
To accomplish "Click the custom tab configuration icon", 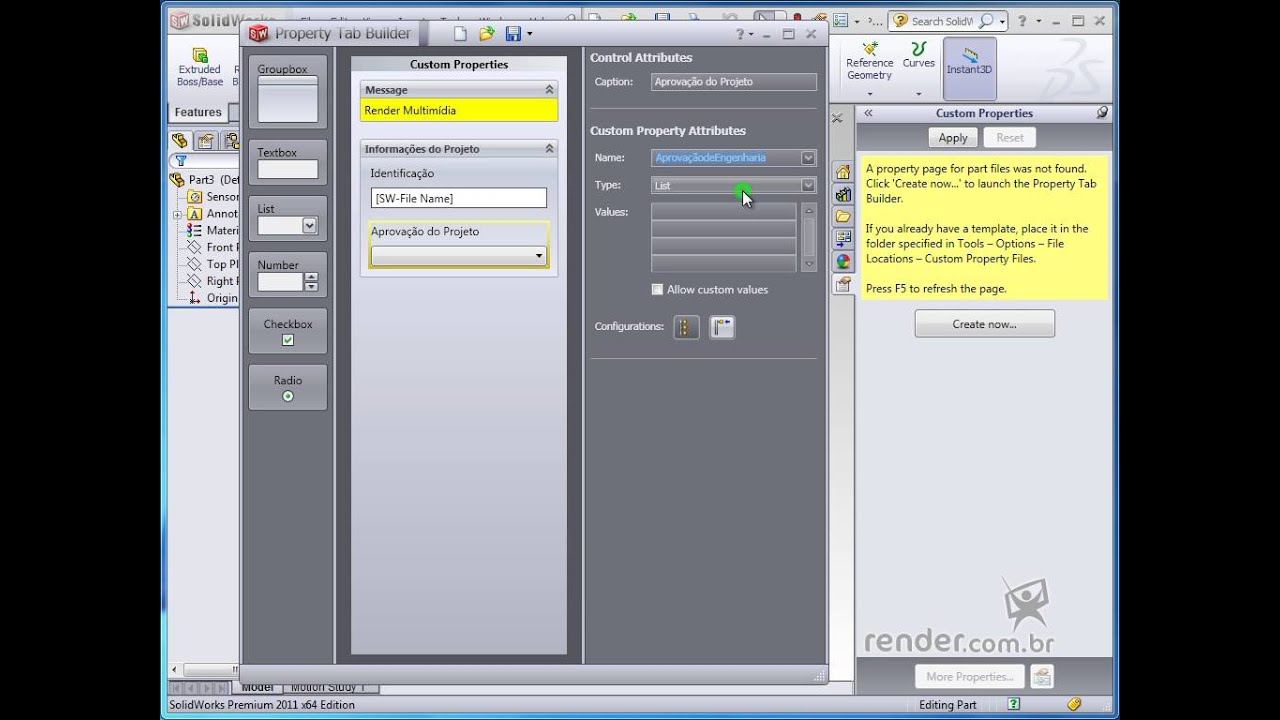I will pos(722,327).
